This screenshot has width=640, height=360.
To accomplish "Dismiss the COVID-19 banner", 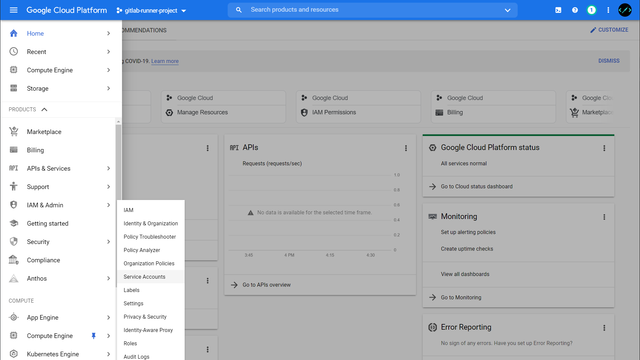I will coord(609,61).
